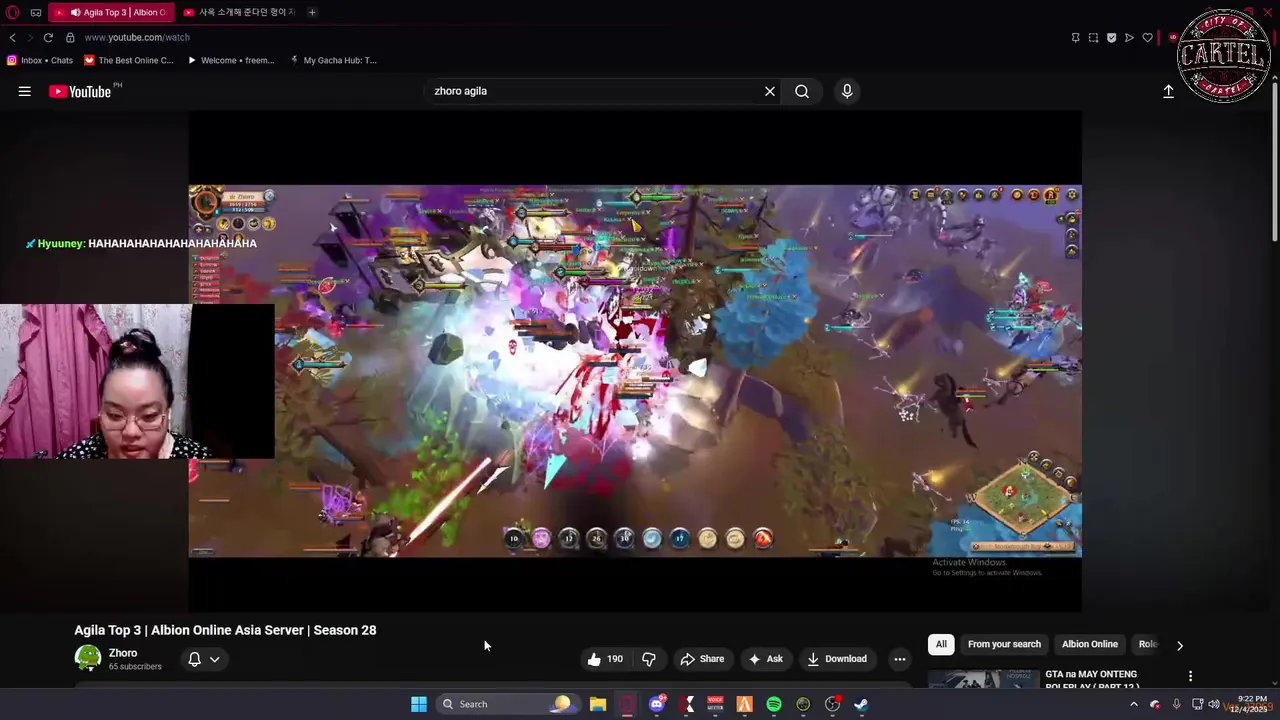Viewport: 1280px width, 720px height.
Task: Select the Albion Online chip
Action: click(x=1090, y=644)
